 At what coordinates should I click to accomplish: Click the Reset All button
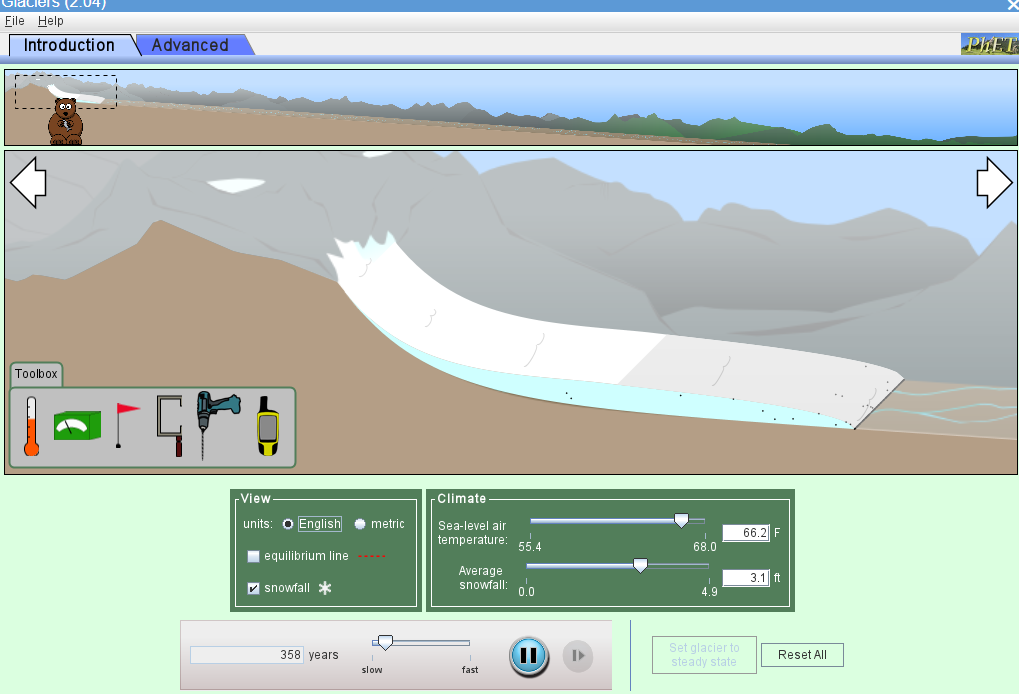click(x=802, y=655)
